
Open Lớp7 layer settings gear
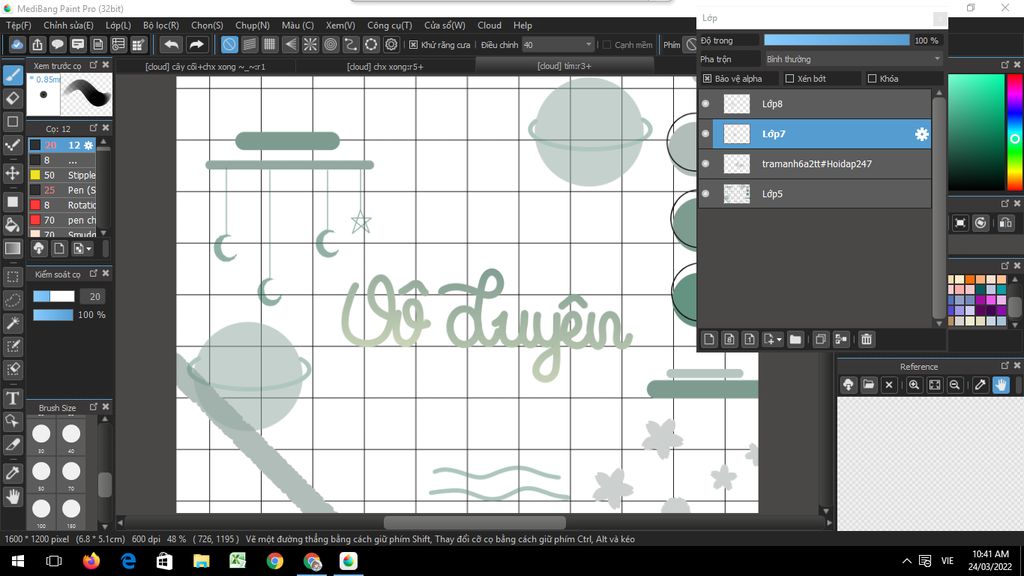(921, 134)
